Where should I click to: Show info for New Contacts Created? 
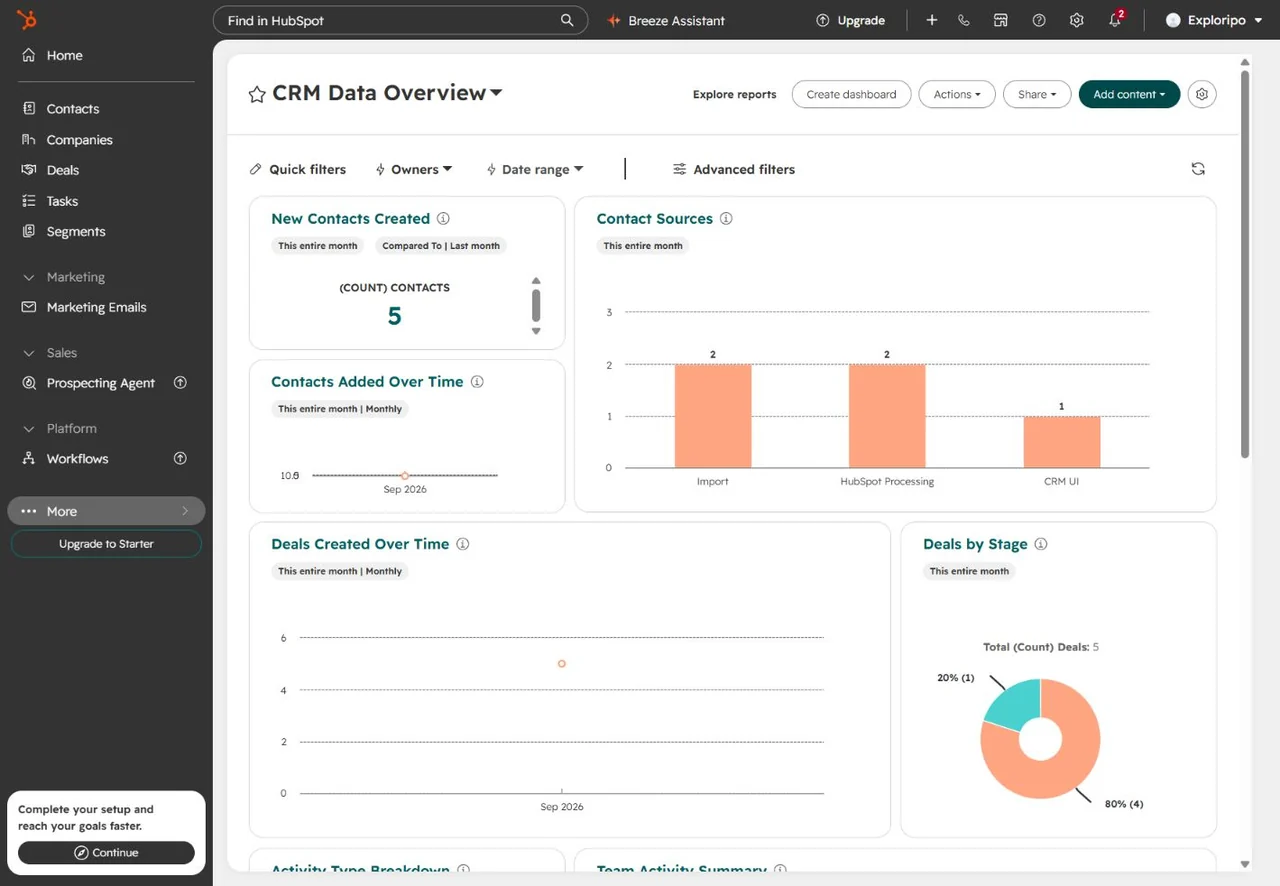tap(443, 219)
